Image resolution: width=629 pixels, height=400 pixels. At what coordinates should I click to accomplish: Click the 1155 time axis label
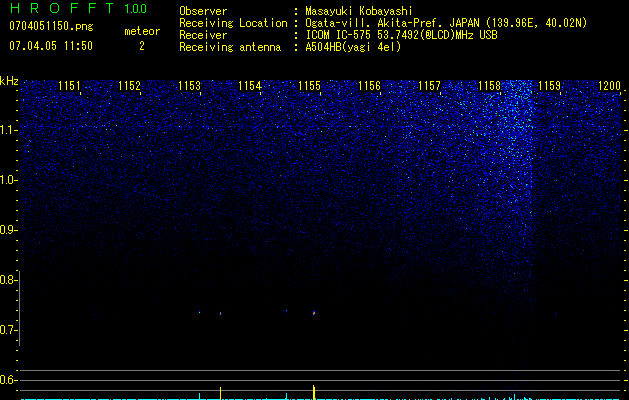pyautogui.click(x=310, y=86)
